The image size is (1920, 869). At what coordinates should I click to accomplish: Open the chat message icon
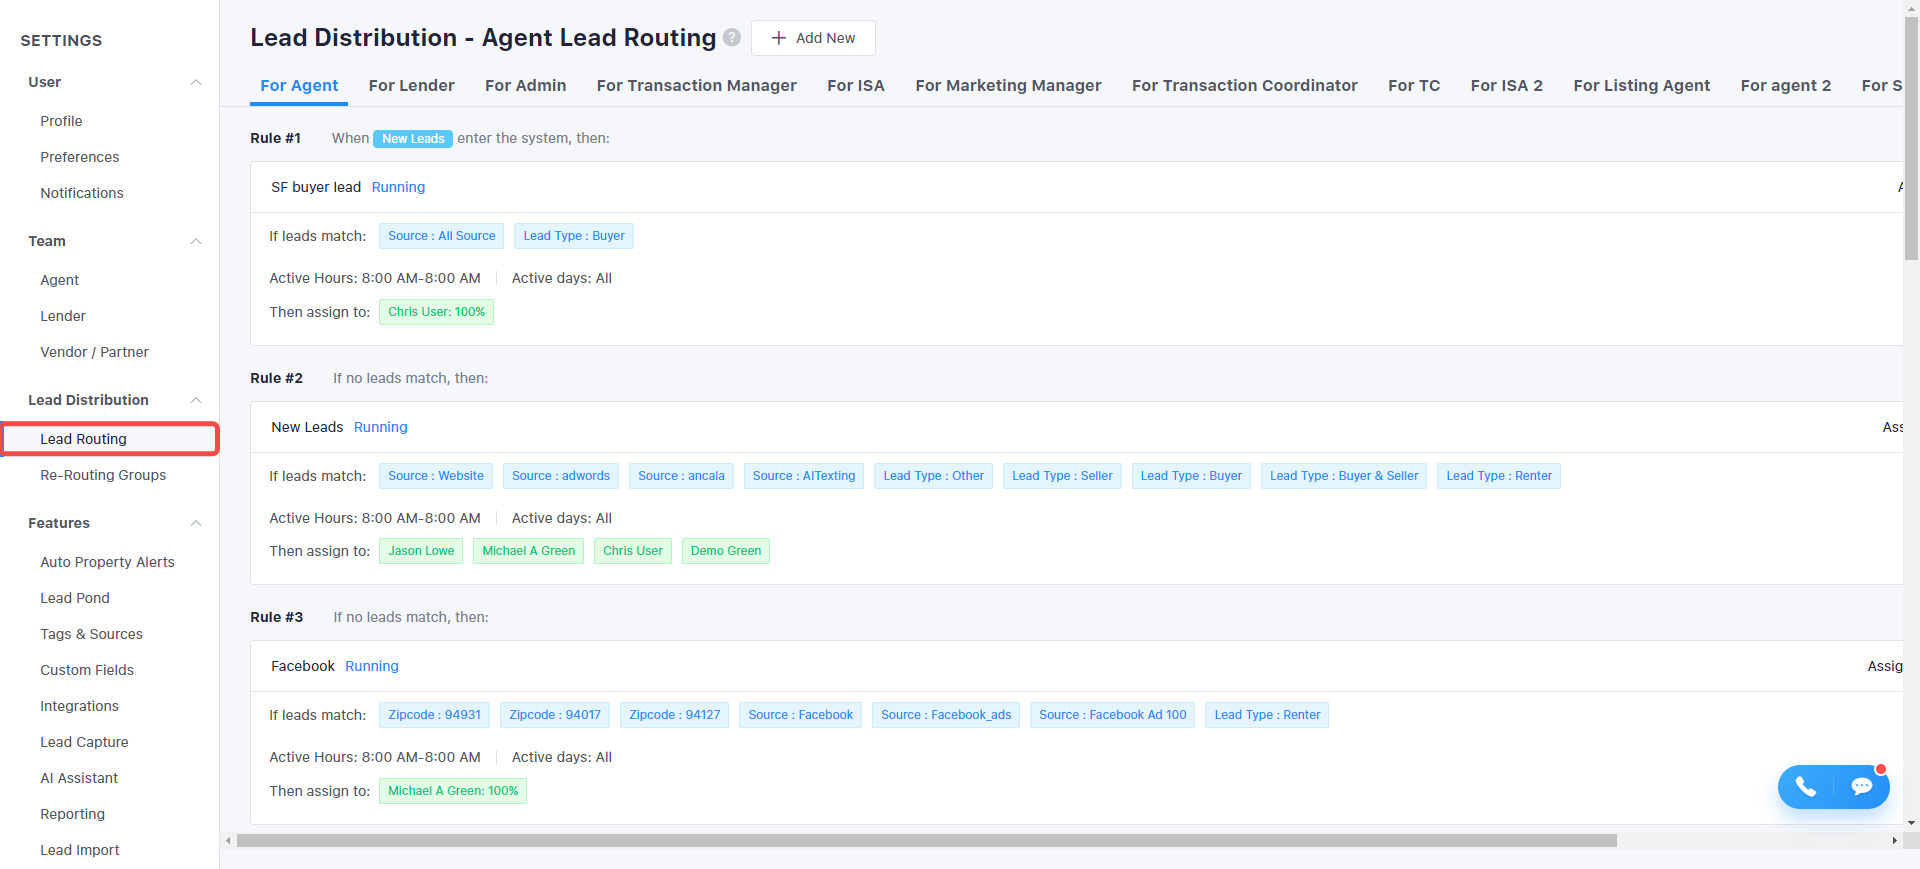tap(1861, 787)
